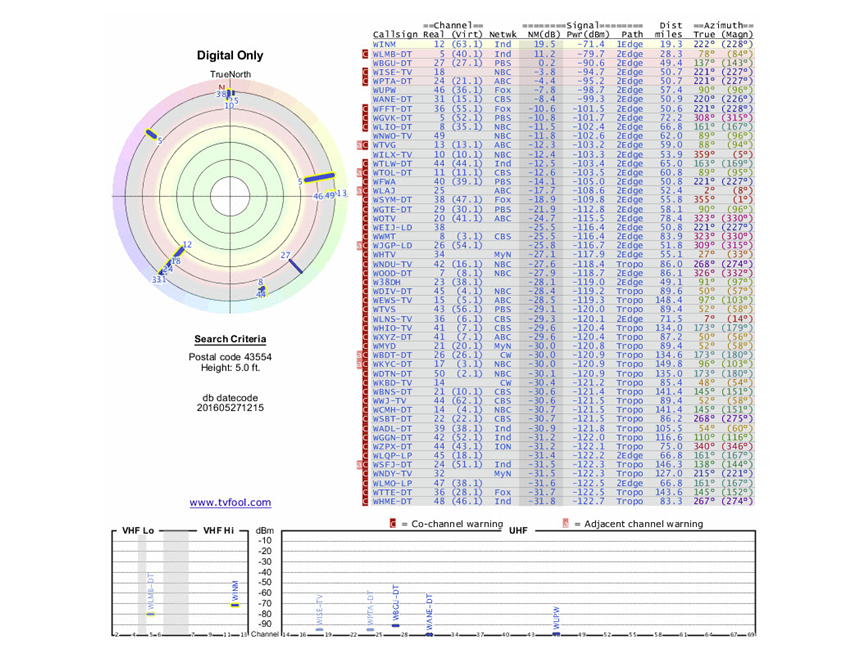Click the co-channel warning icon beside WTLW-DT
844x645 pixels.
[365, 164]
